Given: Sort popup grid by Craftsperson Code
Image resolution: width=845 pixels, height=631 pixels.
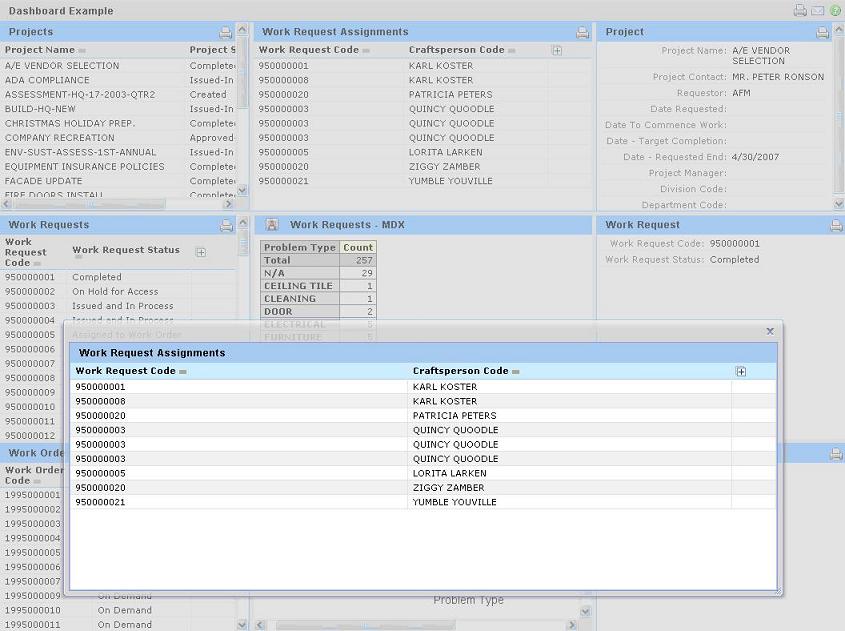Looking at the screenshot, I should tap(461, 371).
